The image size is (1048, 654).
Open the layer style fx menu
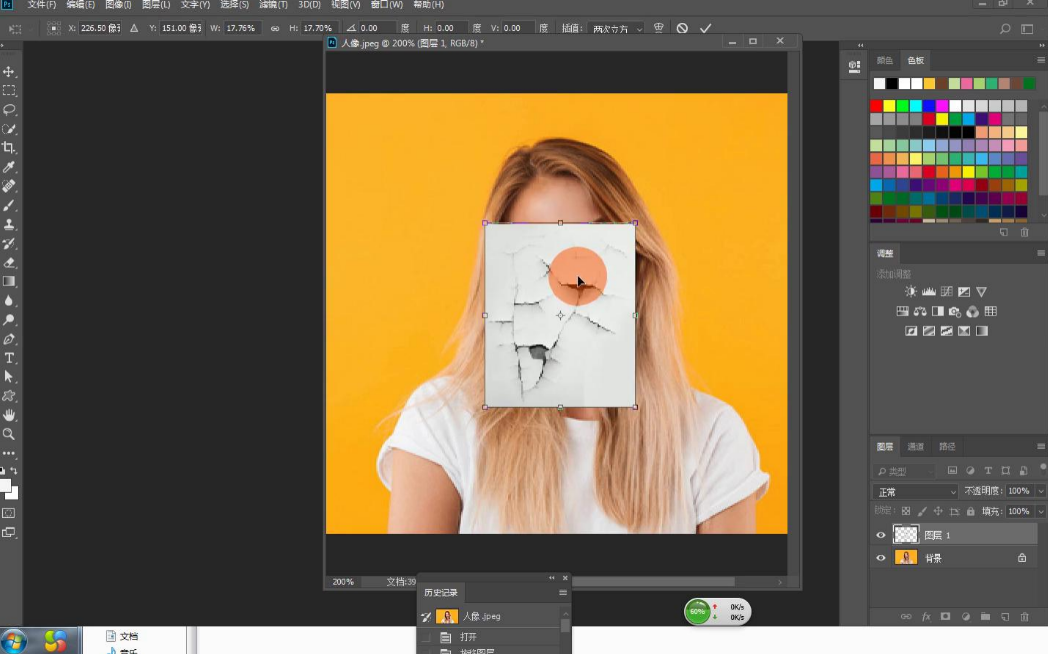point(926,617)
